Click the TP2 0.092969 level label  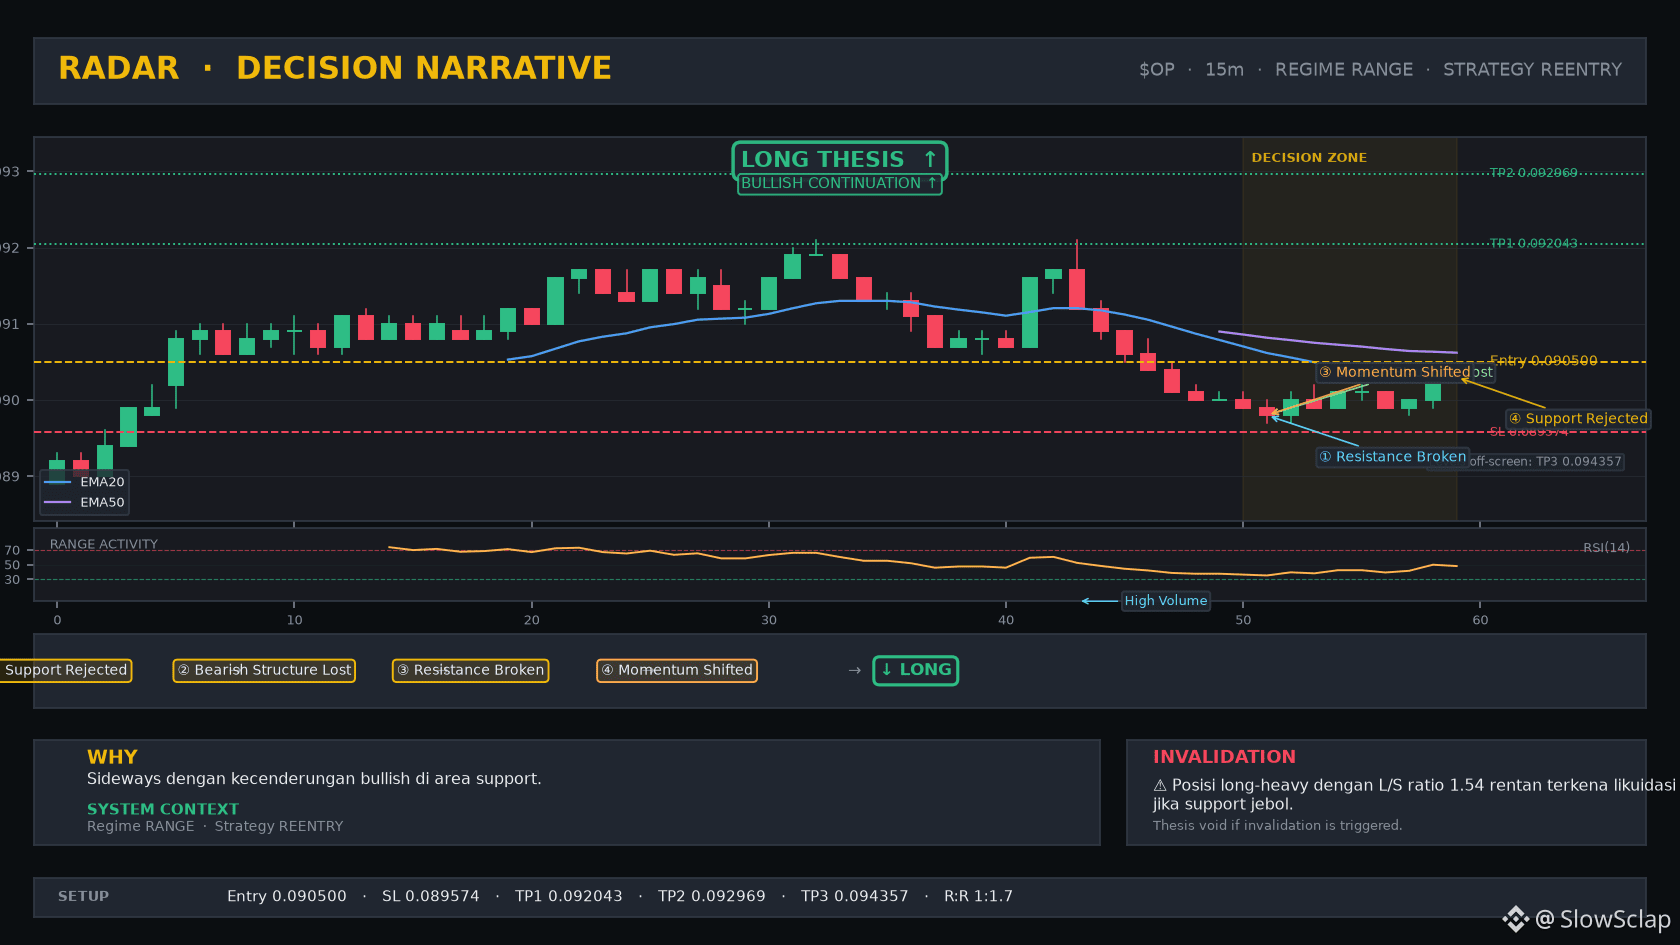pos(1533,173)
